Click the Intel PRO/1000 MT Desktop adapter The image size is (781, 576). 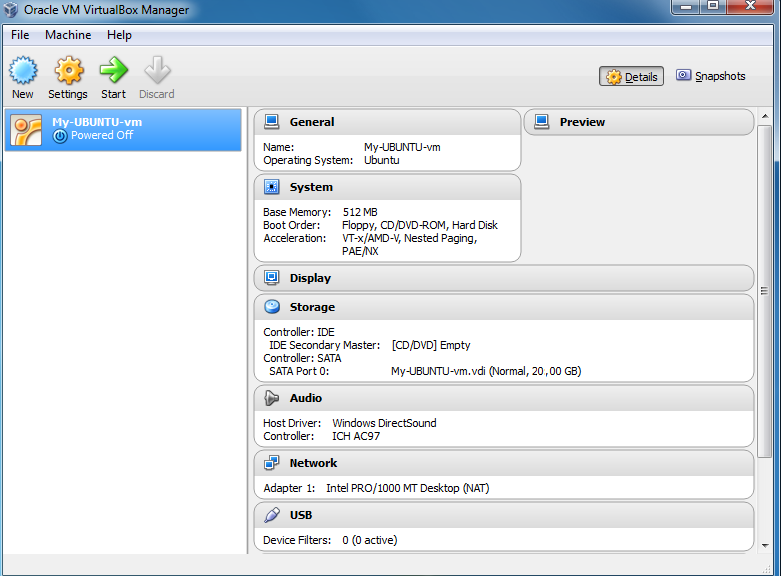click(x=407, y=488)
